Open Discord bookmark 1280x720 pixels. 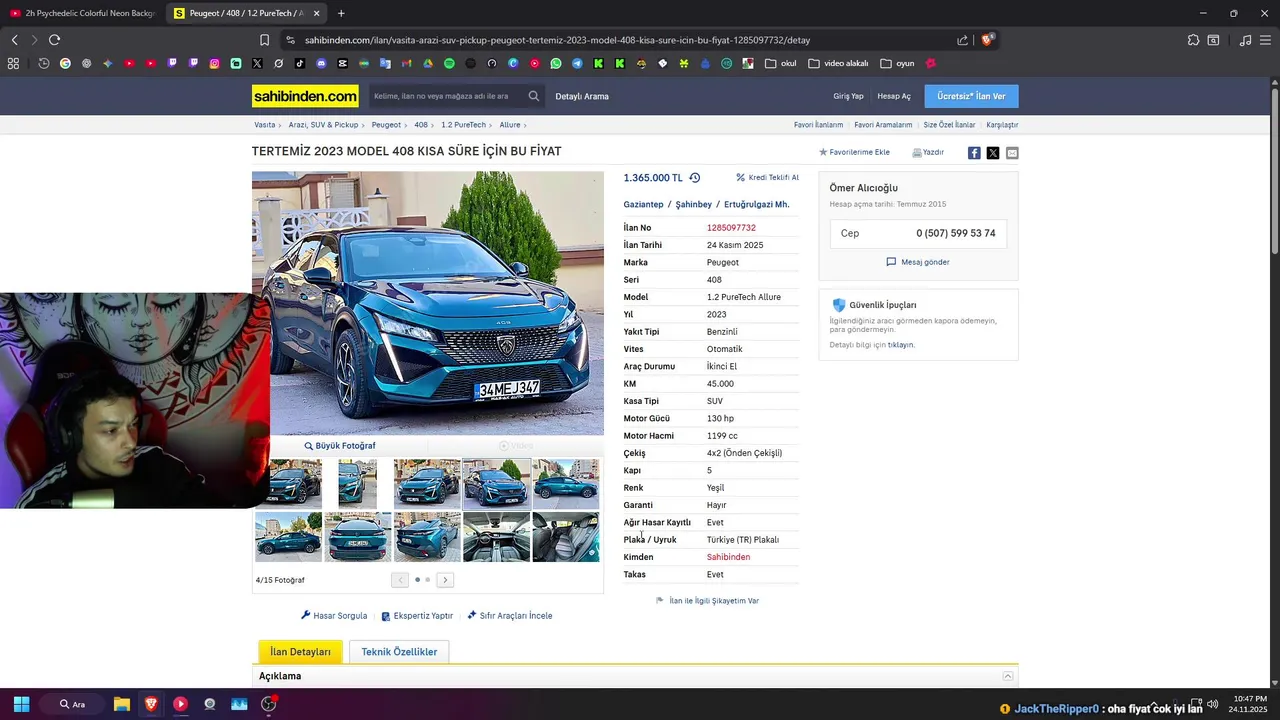click(321, 63)
